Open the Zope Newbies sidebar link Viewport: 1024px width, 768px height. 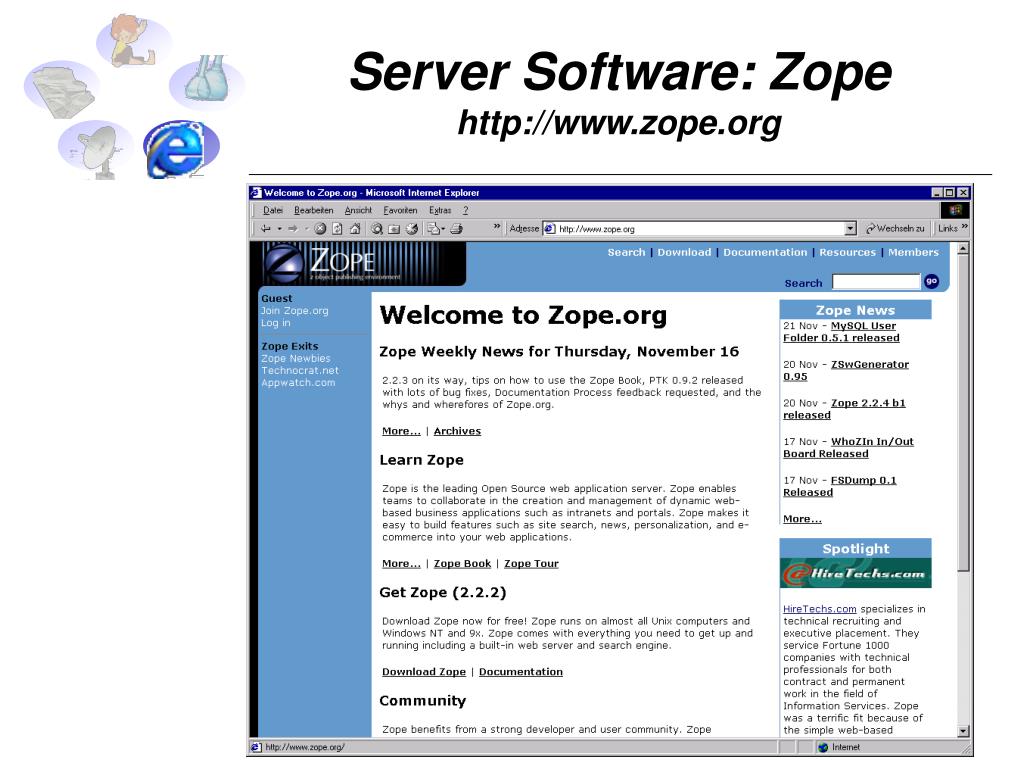pos(296,359)
